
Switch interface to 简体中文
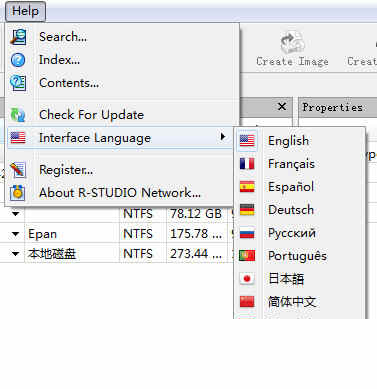292,302
